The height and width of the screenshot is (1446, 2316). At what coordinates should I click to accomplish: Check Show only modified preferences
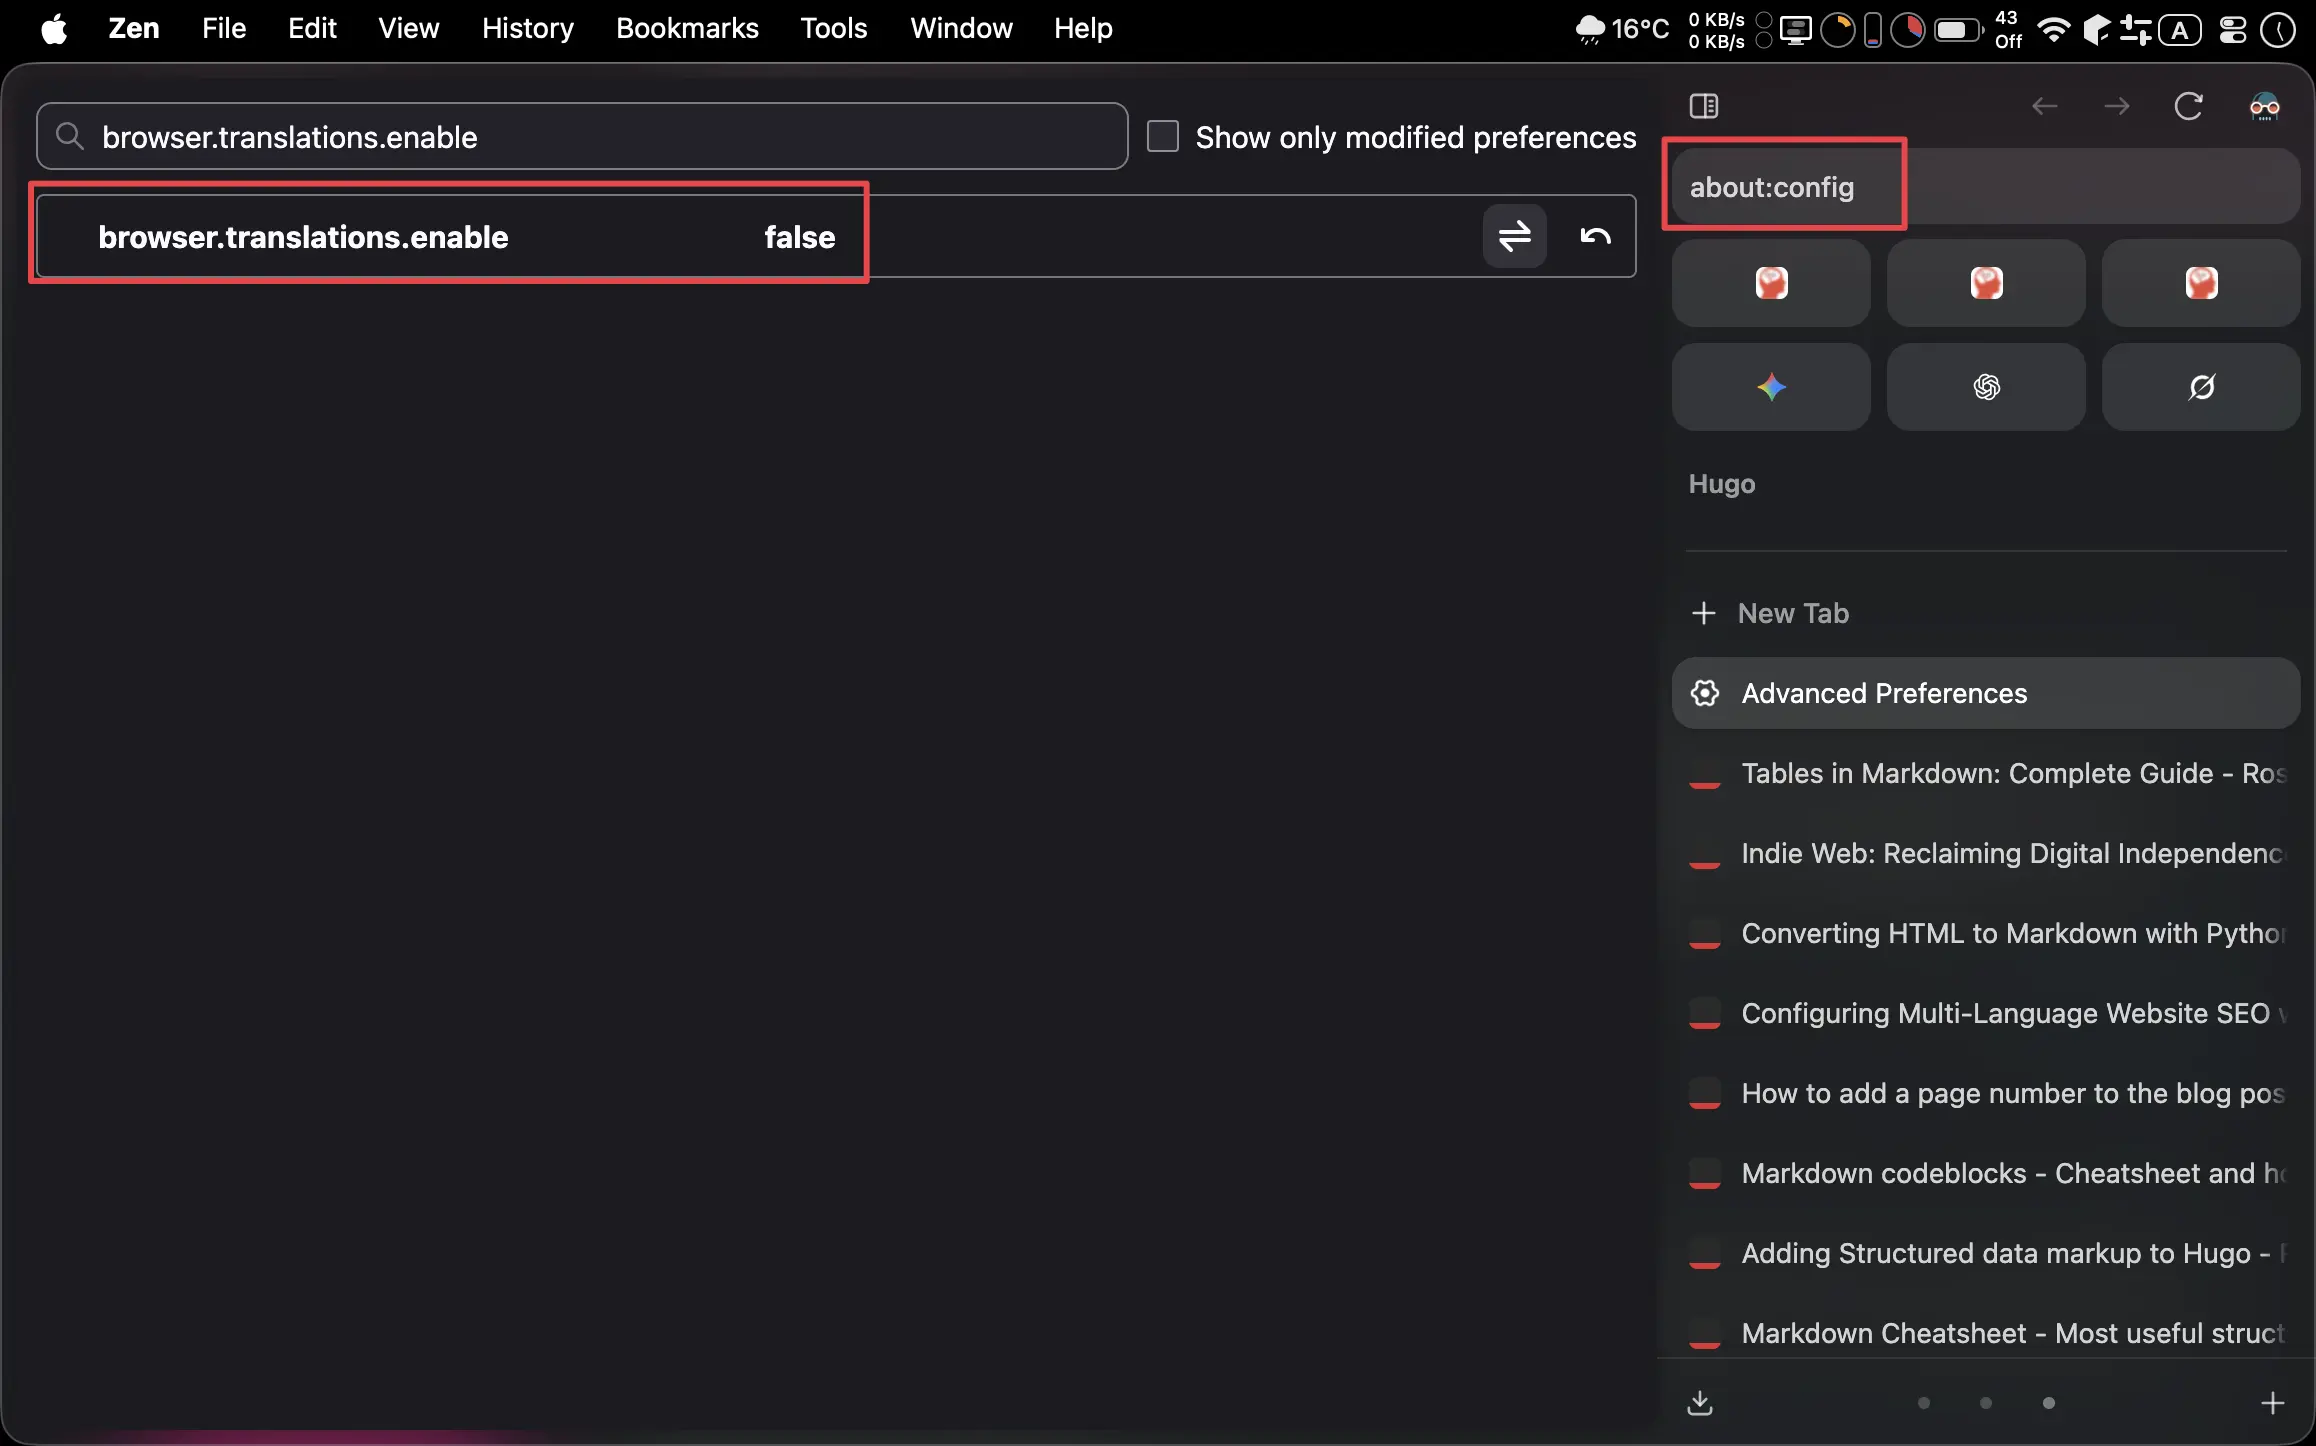[x=1162, y=136]
